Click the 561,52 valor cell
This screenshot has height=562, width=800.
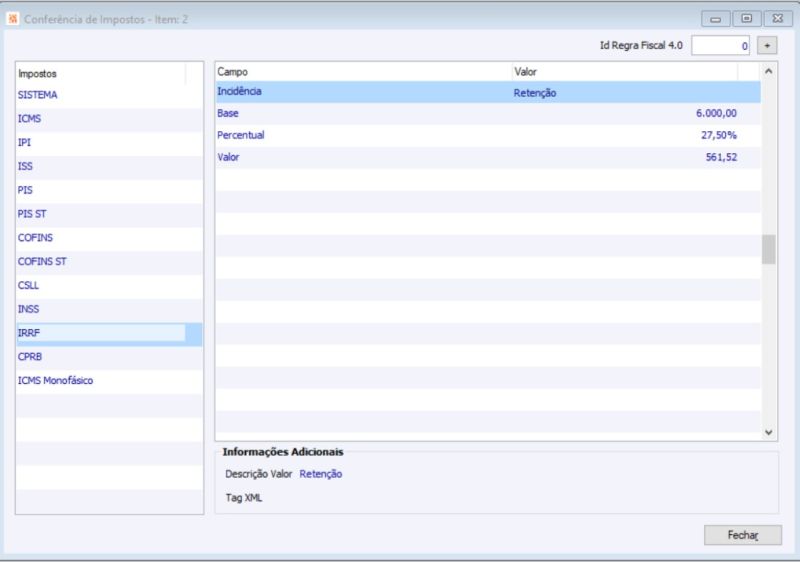[721, 157]
